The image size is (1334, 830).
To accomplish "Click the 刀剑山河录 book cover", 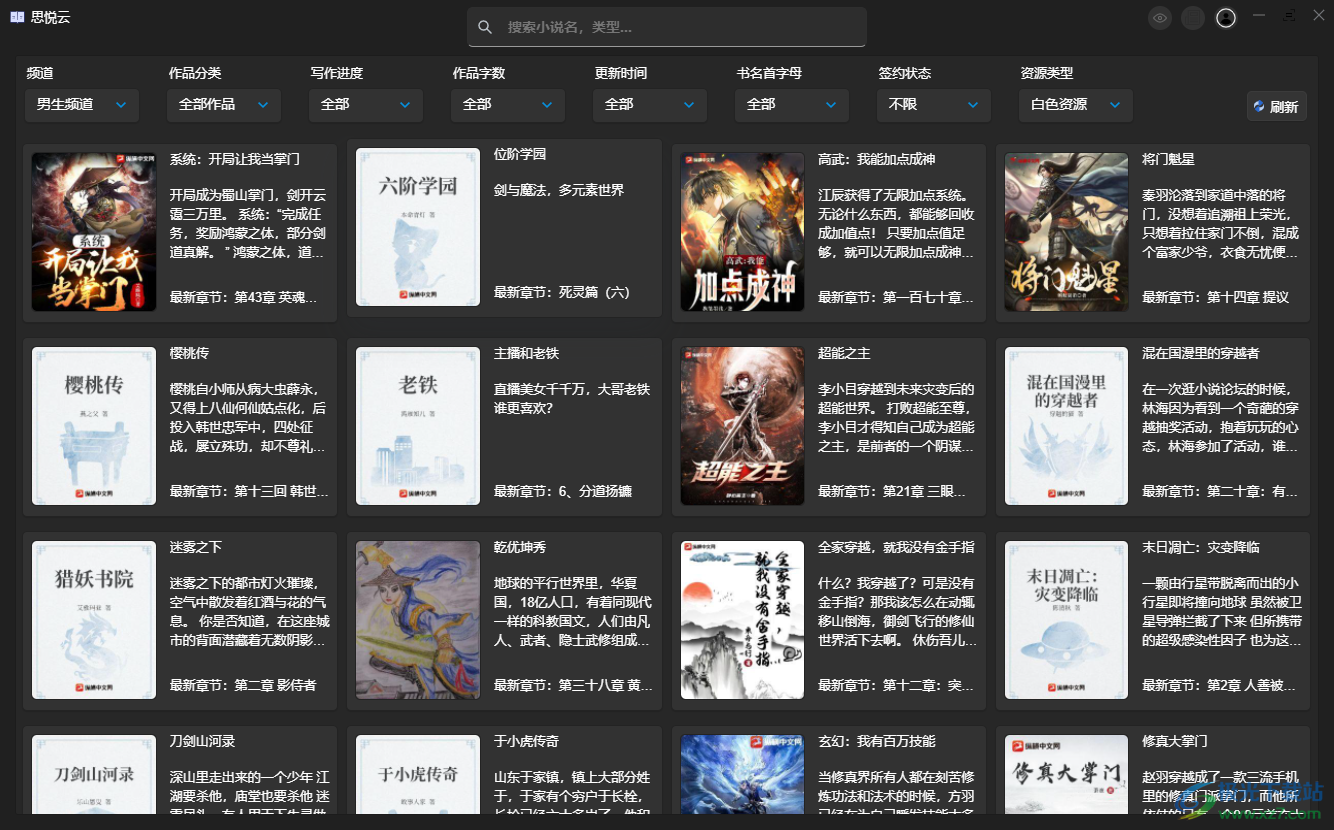I will 94,776.
